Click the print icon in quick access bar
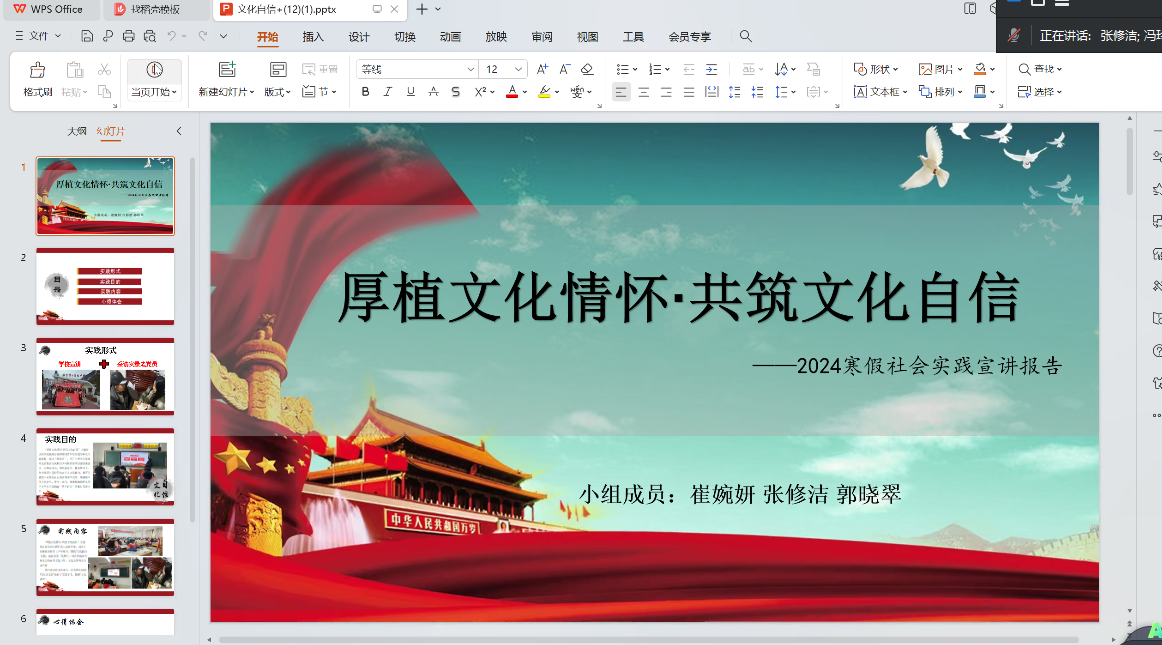1162x645 pixels. [128, 36]
